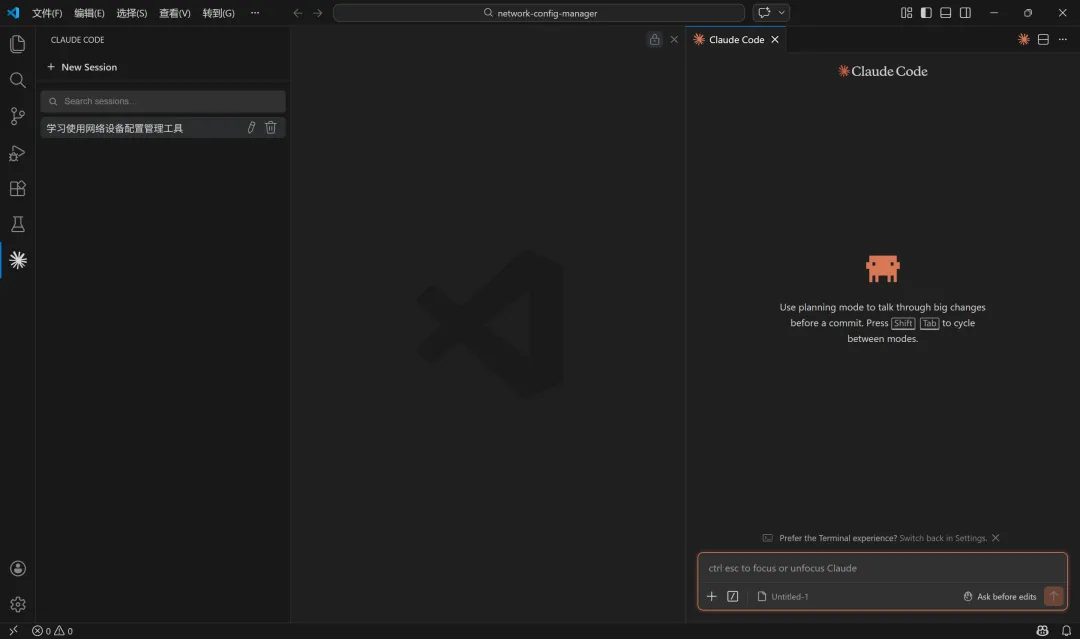Dismiss the Prefer the Terminal experience notice
1080x639 pixels.
pyautogui.click(x=995, y=538)
